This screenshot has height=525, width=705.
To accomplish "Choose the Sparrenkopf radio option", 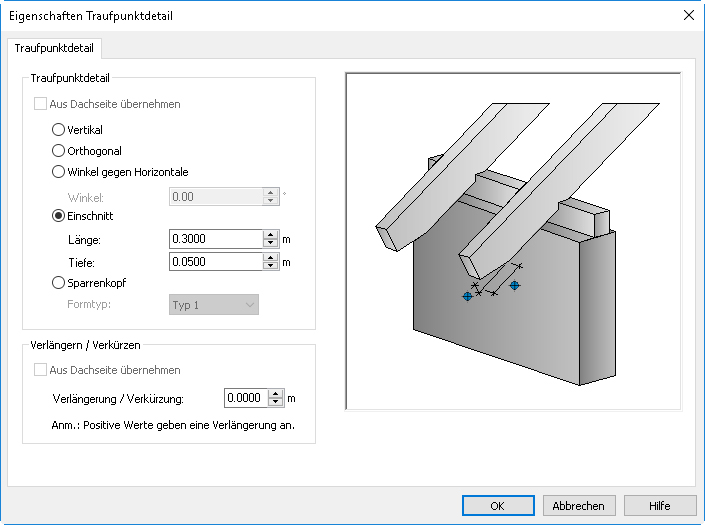I will [89, 283].
